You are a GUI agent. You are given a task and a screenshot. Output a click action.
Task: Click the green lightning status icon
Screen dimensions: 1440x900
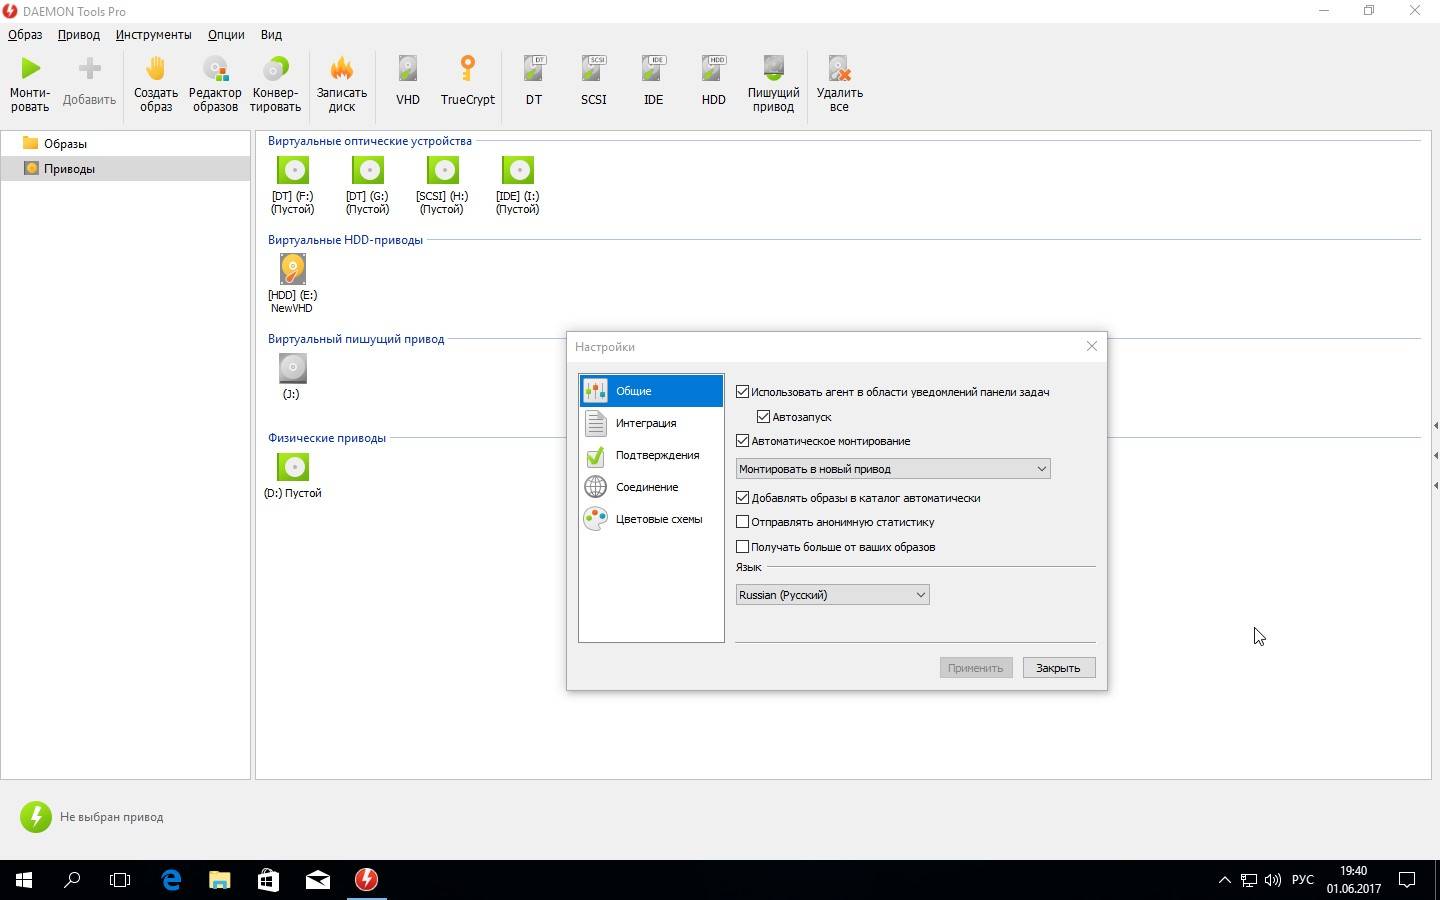coord(36,817)
